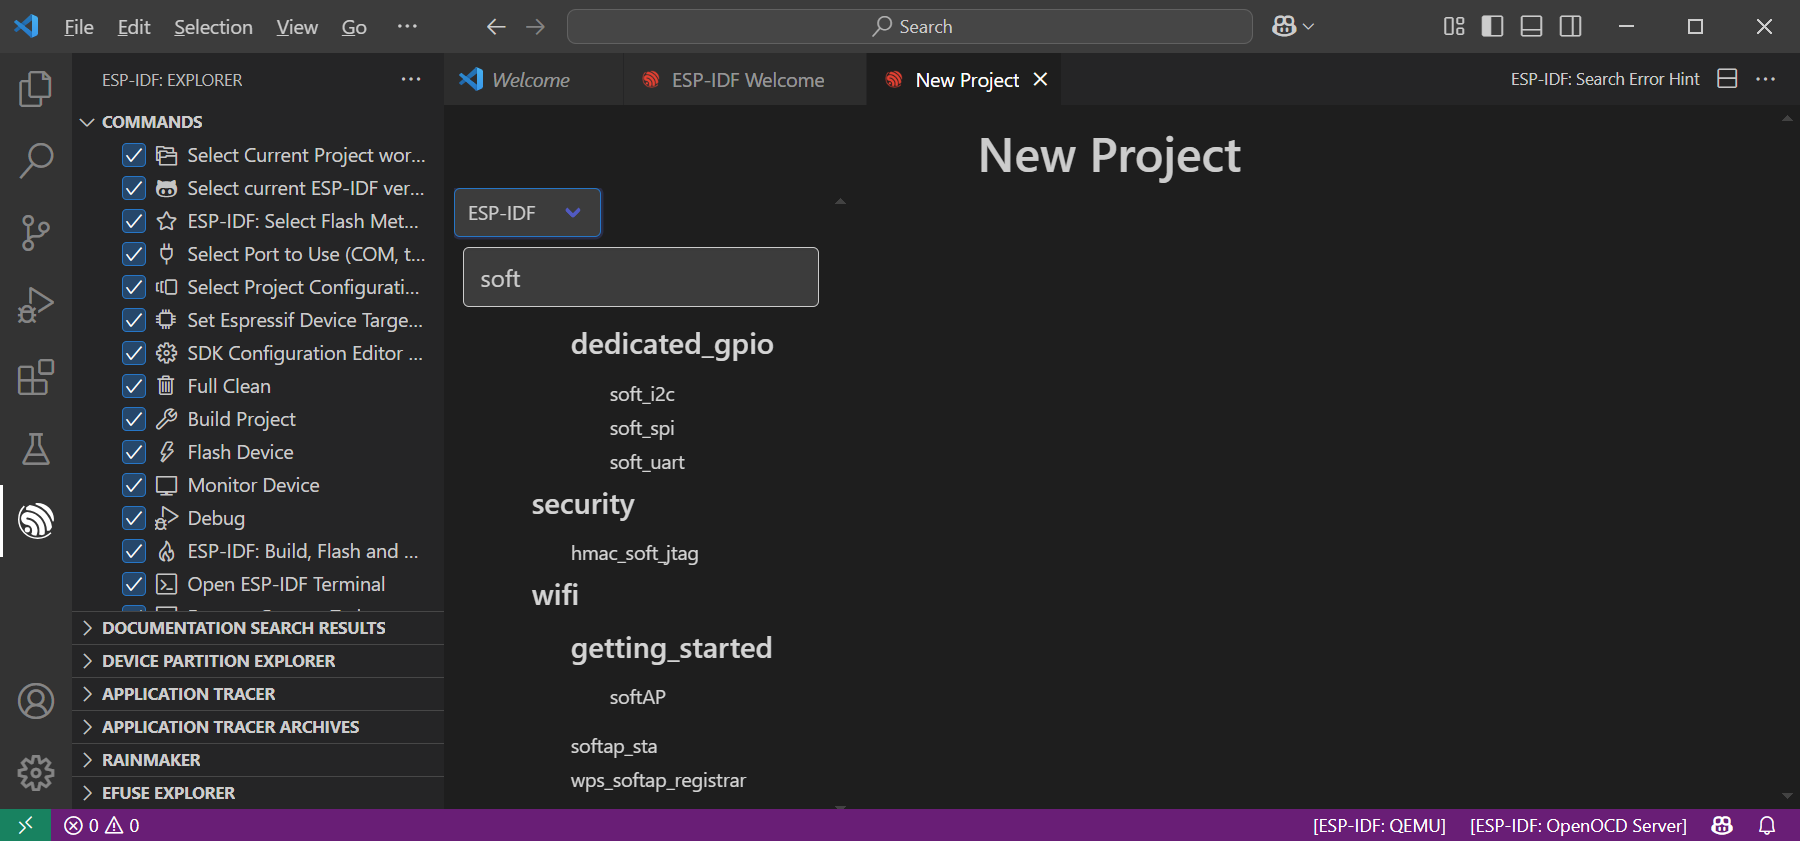Uncheck Select current ESP-IDF version command
The width and height of the screenshot is (1800, 841).
click(134, 188)
